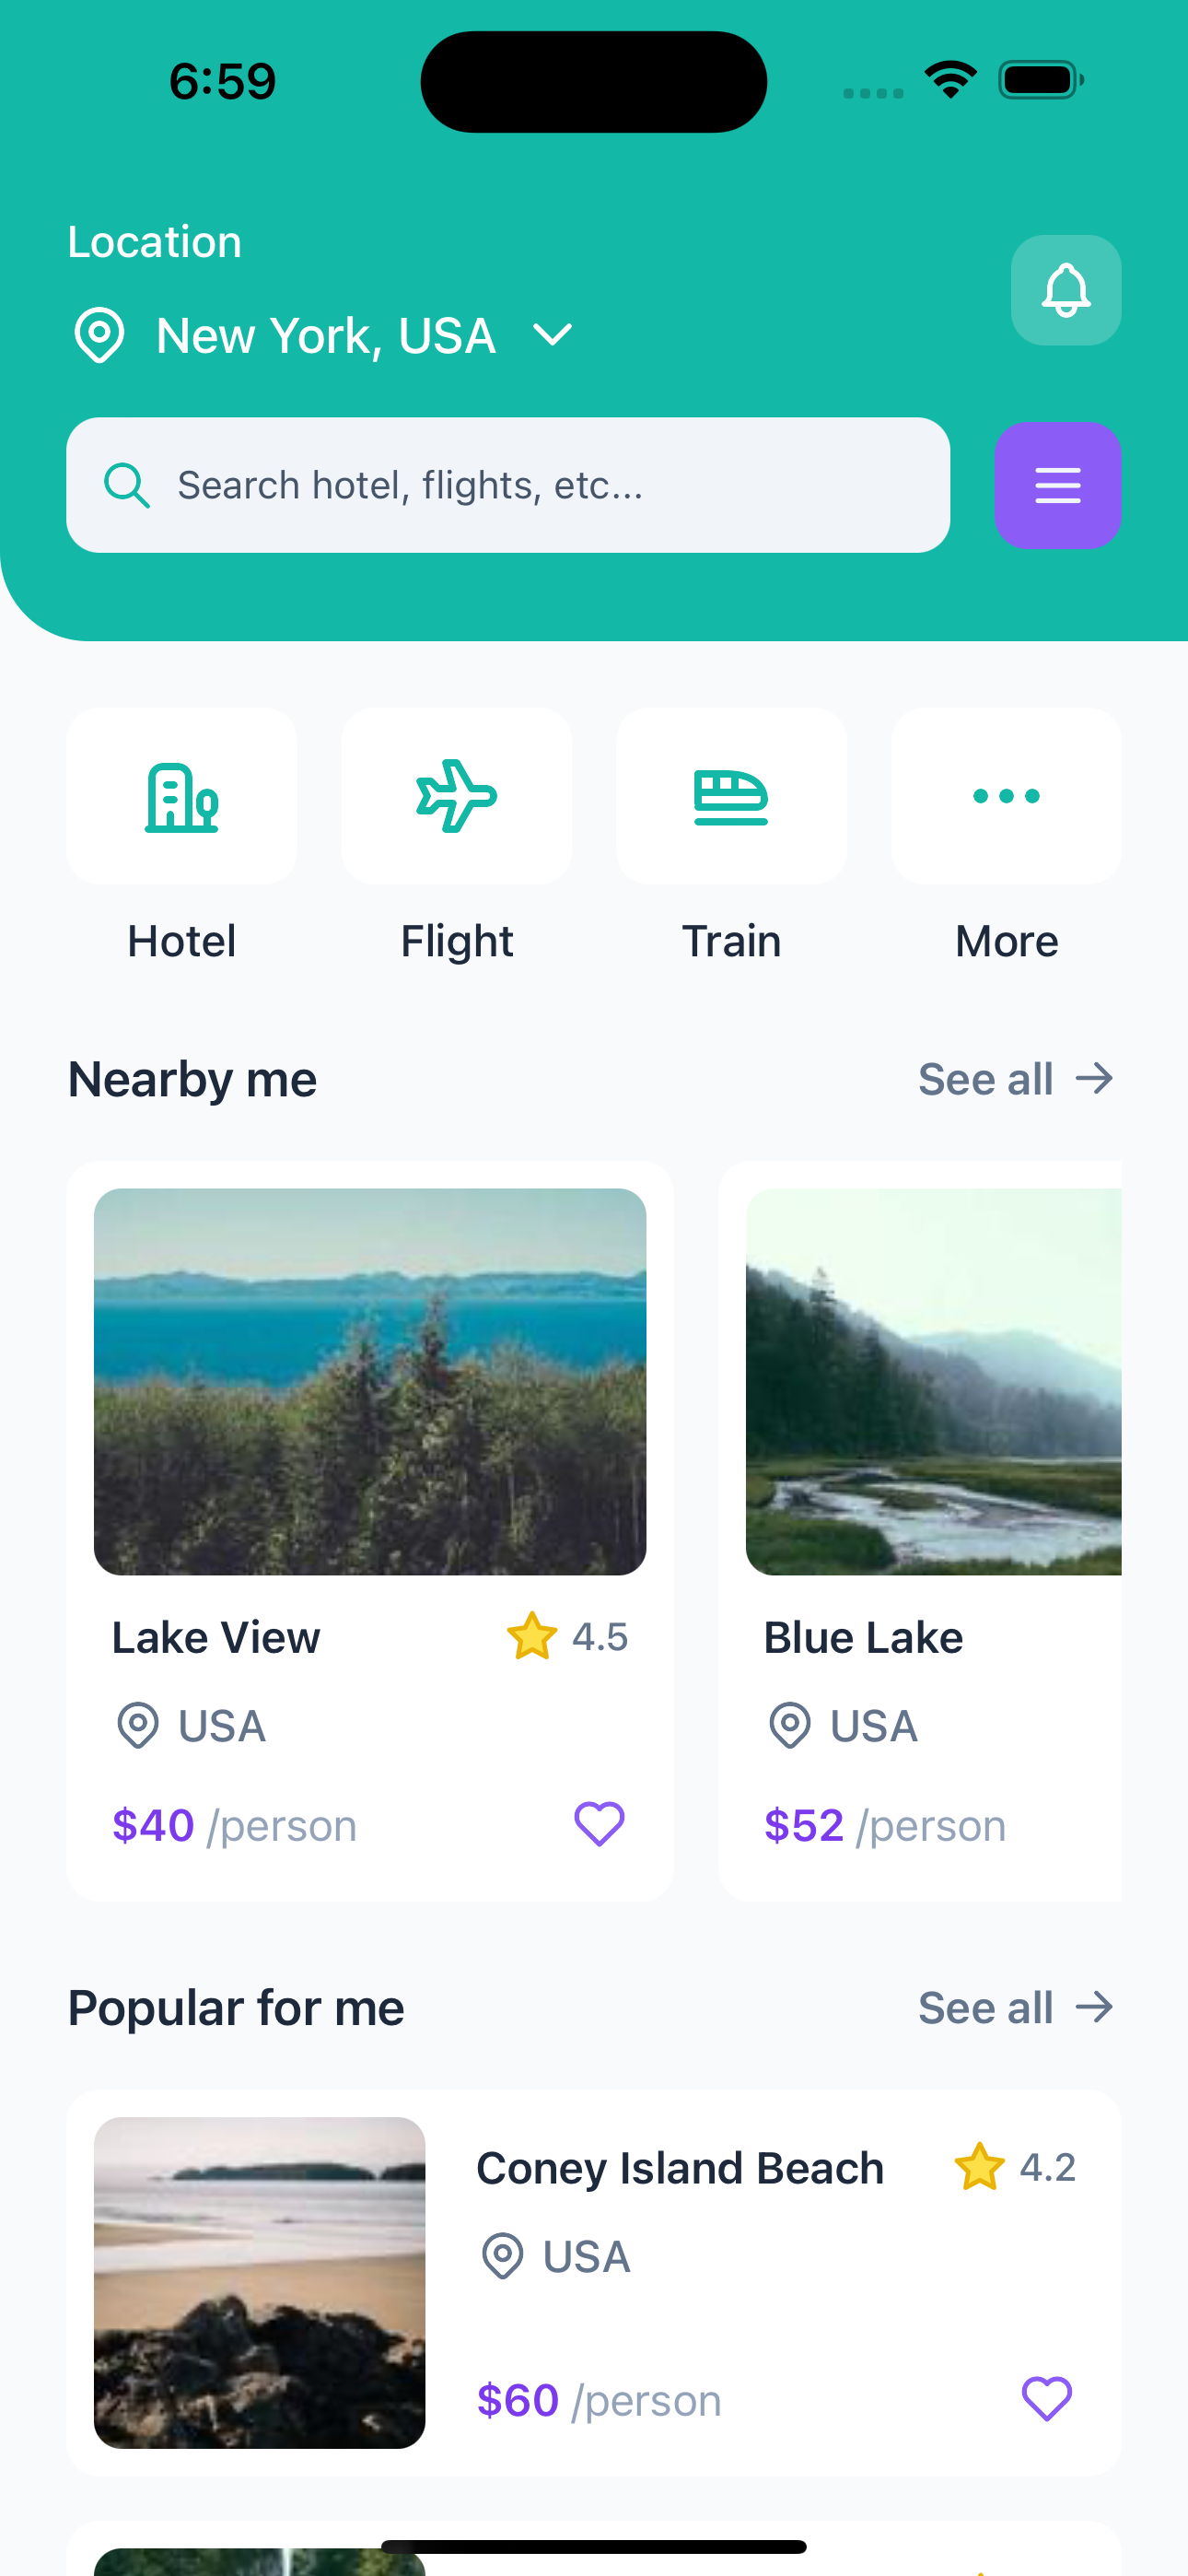Tap the search magnifier icon
The image size is (1188, 2576).
coord(127,486)
